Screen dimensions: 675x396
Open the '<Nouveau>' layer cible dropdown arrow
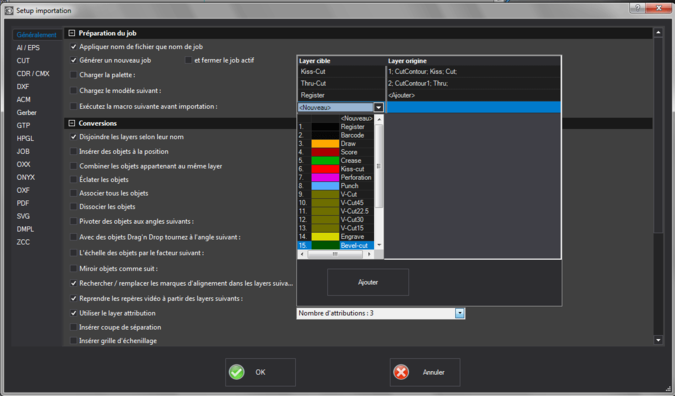(x=378, y=107)
